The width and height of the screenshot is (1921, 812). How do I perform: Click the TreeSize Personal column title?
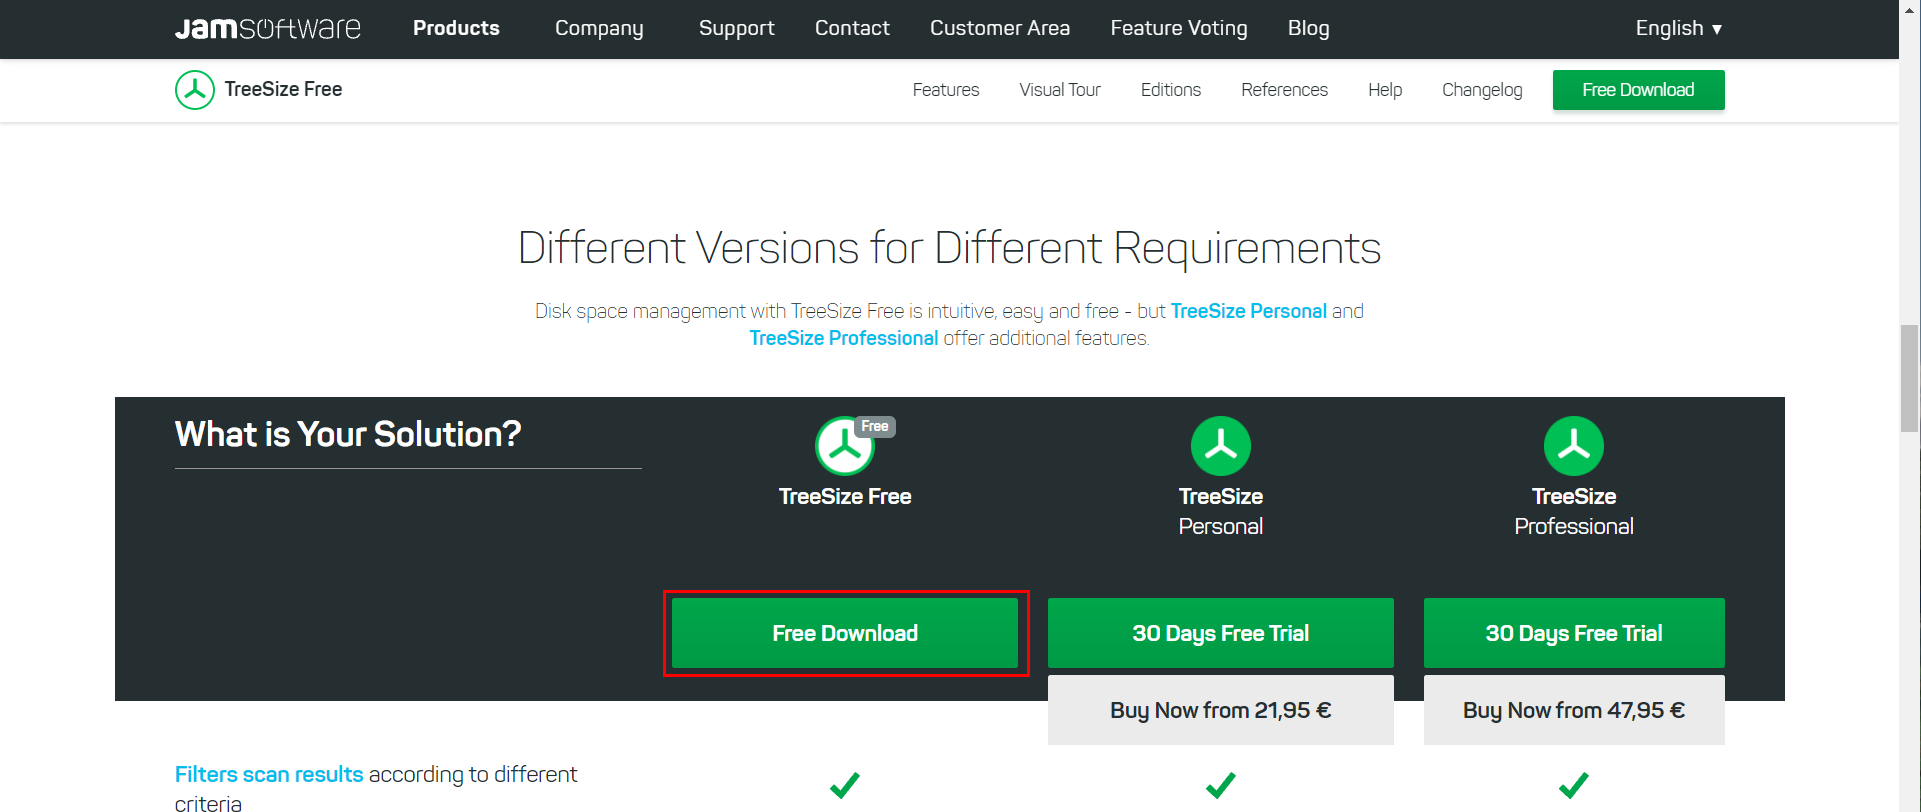[1220, 511]
